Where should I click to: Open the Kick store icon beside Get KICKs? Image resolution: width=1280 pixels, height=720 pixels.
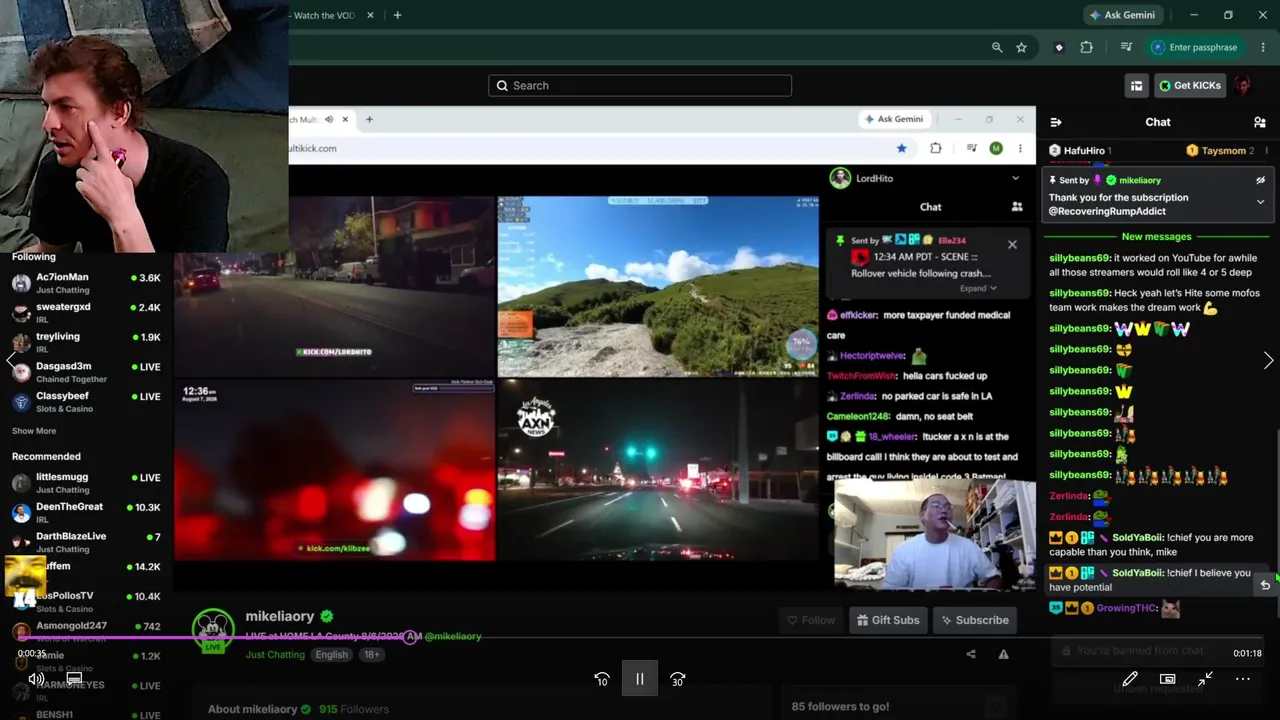(x=1136, y=86)
